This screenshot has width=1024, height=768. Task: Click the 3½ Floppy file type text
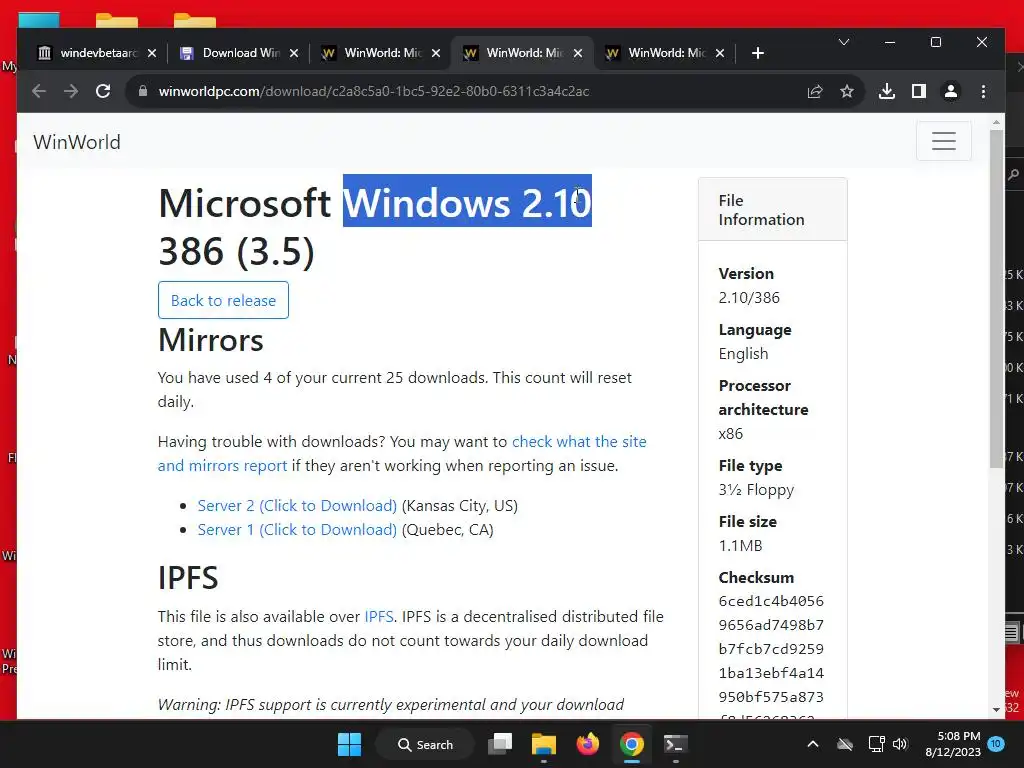point(756,490)
